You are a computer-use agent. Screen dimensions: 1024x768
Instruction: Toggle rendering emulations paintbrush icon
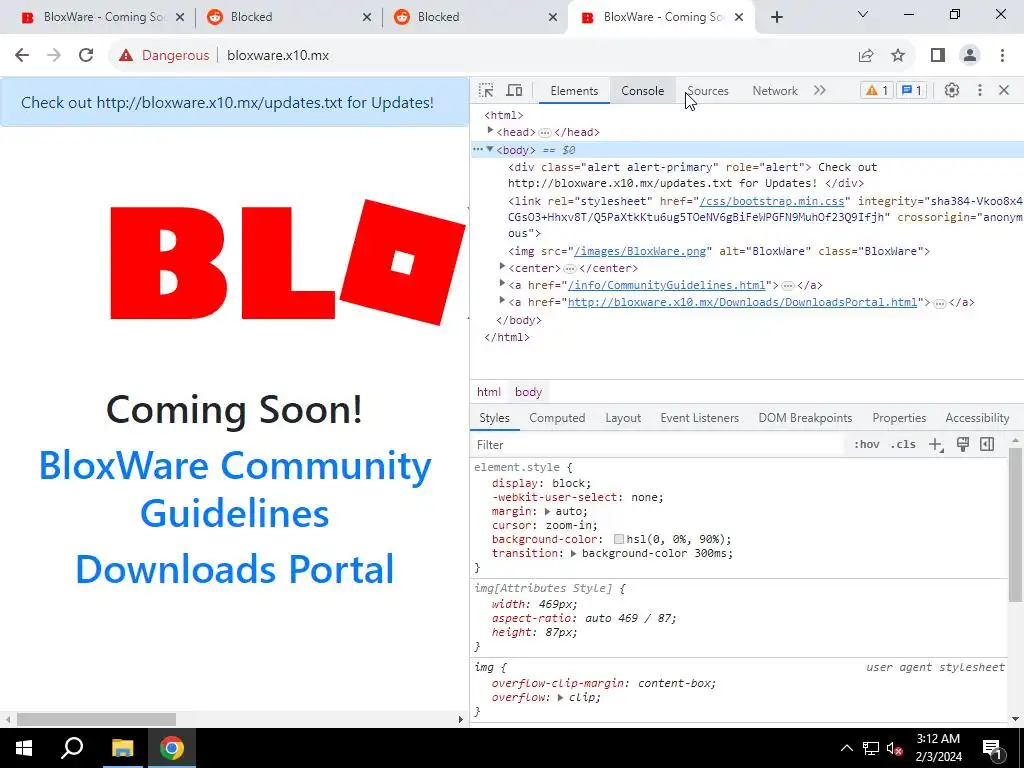[962, 445]
